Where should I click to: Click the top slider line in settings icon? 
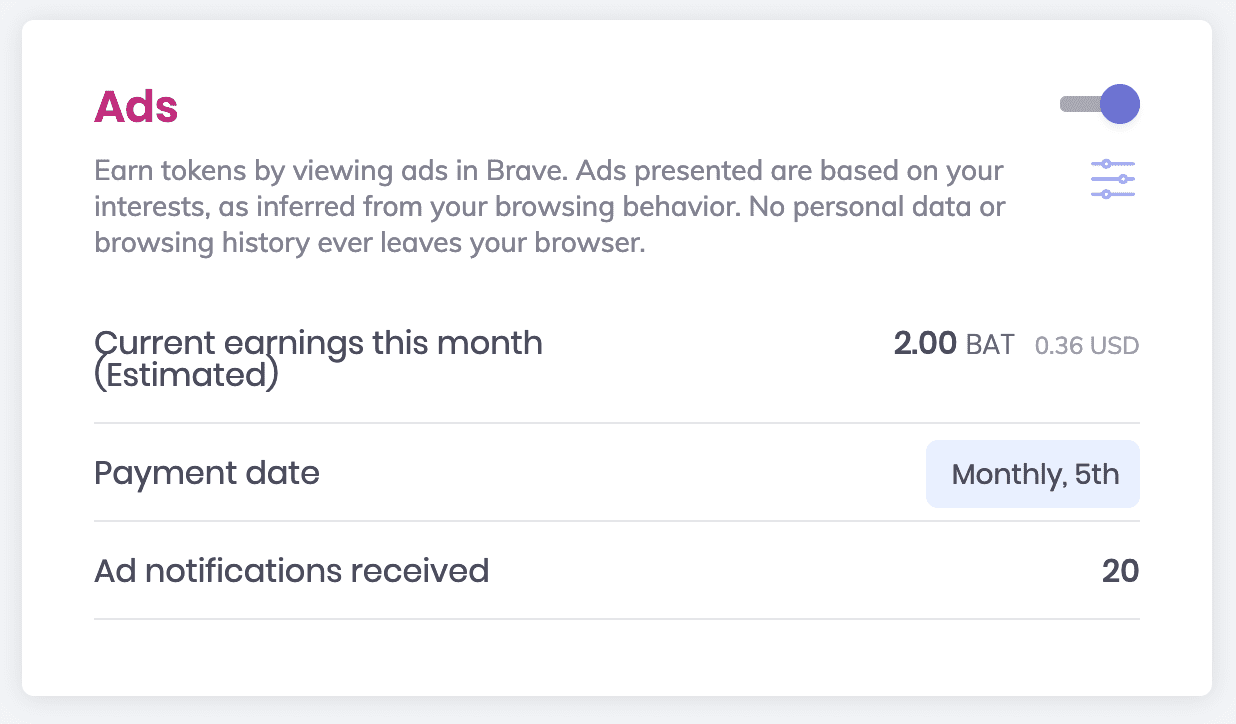click(x=1113, y=163)
